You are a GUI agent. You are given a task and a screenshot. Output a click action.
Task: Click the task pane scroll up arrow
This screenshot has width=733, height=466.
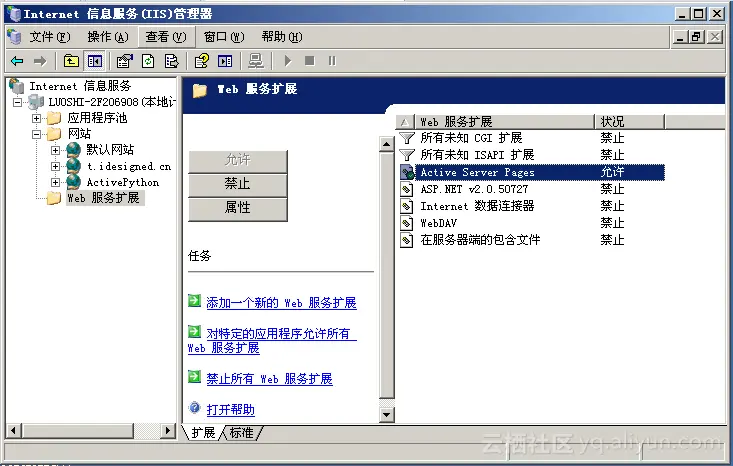click(386, 144)
